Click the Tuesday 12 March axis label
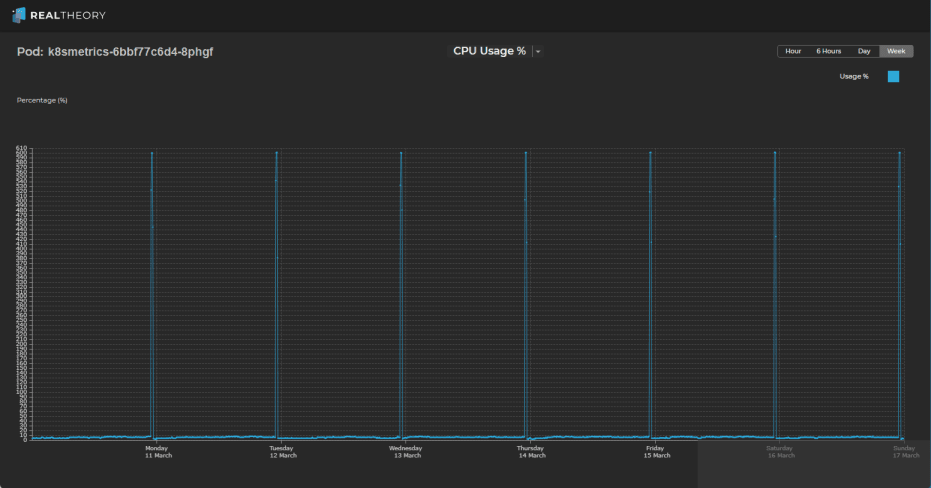Image resolution: width=931 pixels, height=488 pixels. point(283,452)
